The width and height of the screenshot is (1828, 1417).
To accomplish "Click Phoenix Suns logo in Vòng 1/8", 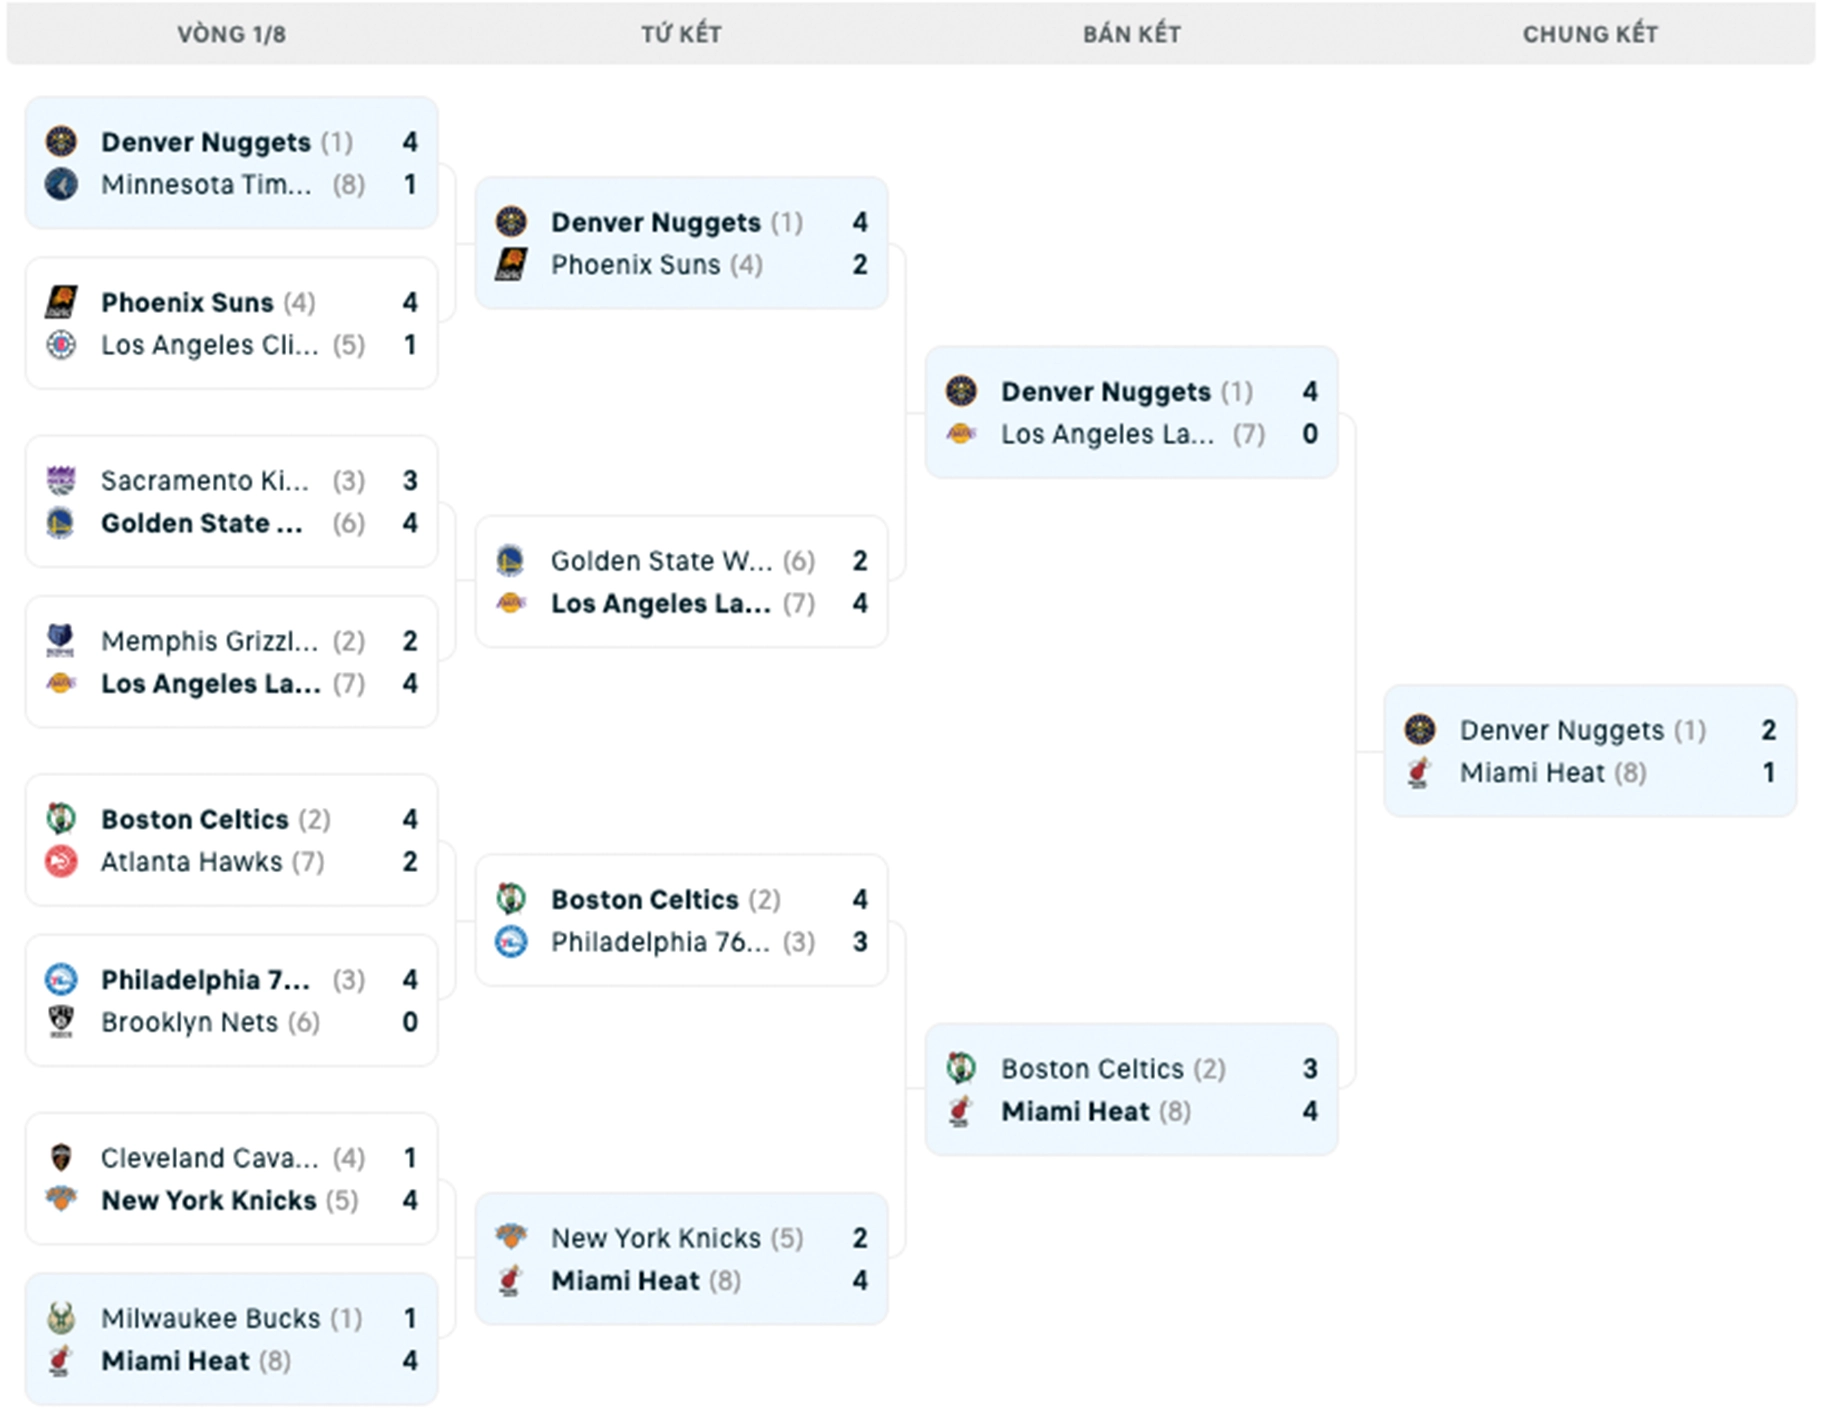I will (61, 302).
